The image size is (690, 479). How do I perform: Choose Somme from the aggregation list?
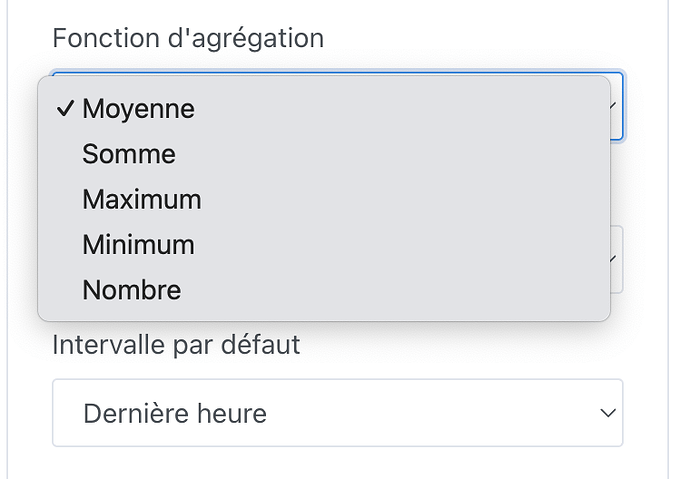point(129,154)
